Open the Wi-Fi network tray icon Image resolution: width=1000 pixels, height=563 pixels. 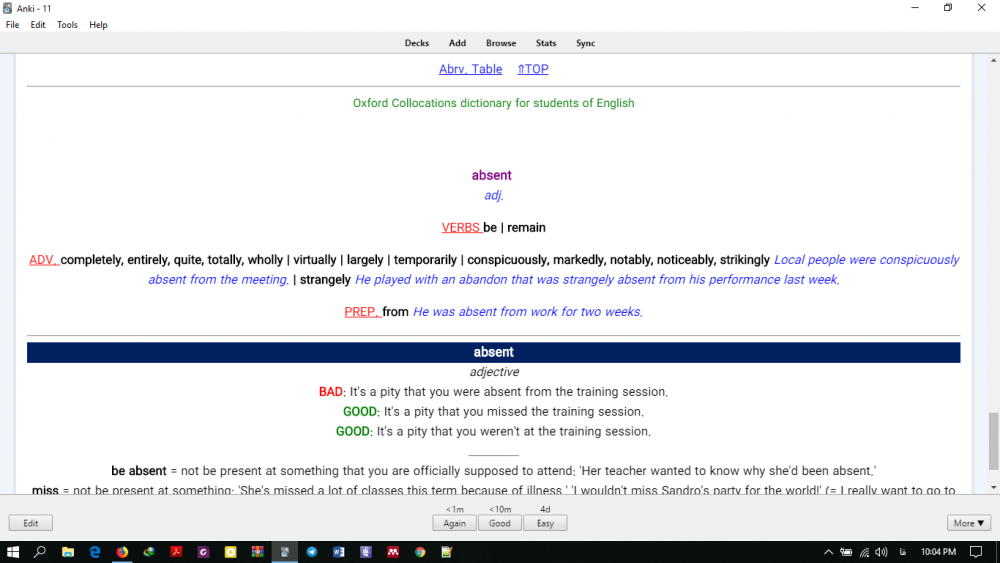click(x=864, y=552)
